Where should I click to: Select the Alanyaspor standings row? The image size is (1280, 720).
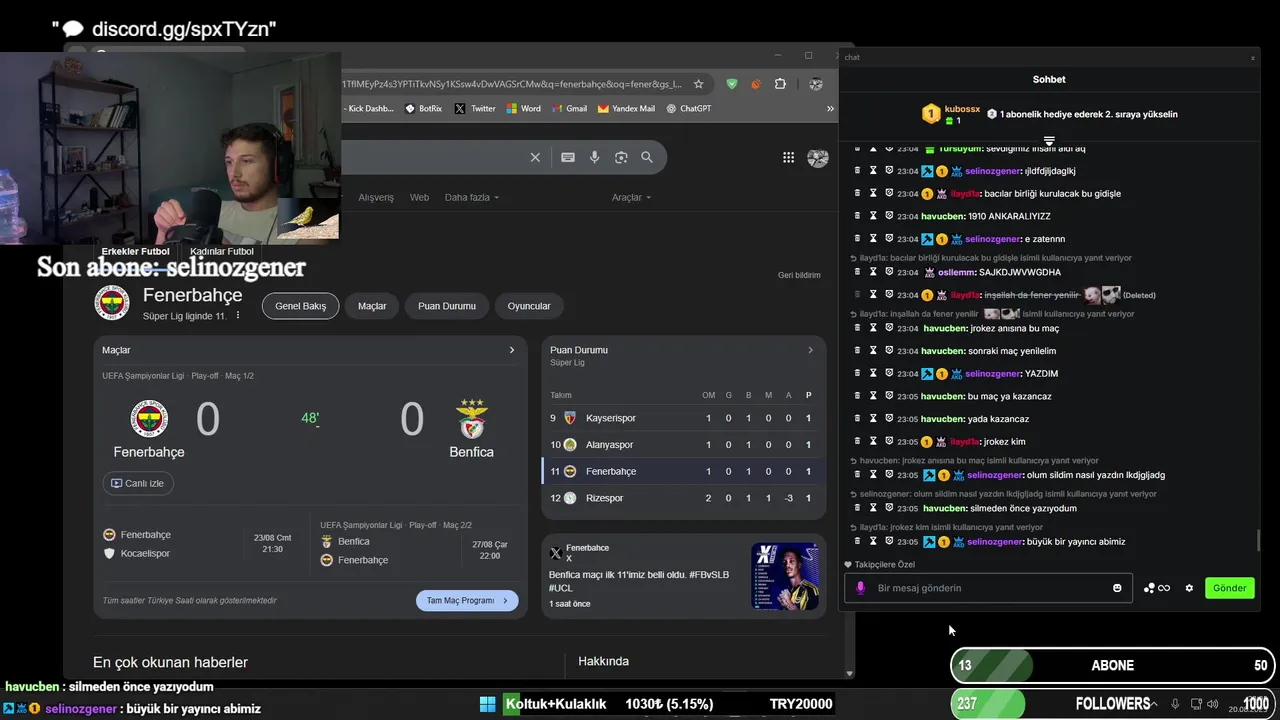[684, 444]
